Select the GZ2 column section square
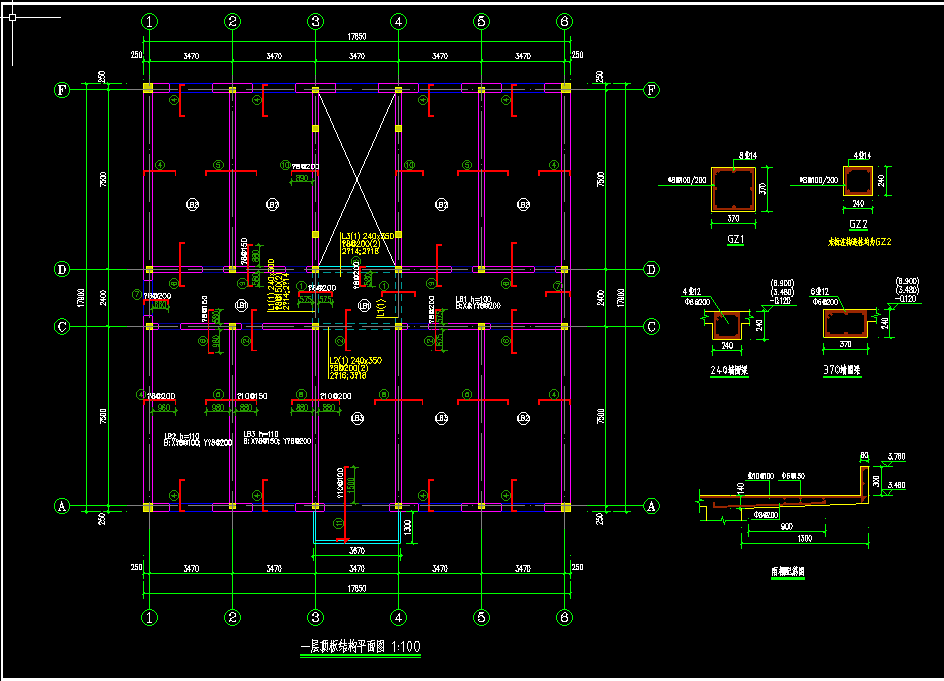 [x=858, y=181]
